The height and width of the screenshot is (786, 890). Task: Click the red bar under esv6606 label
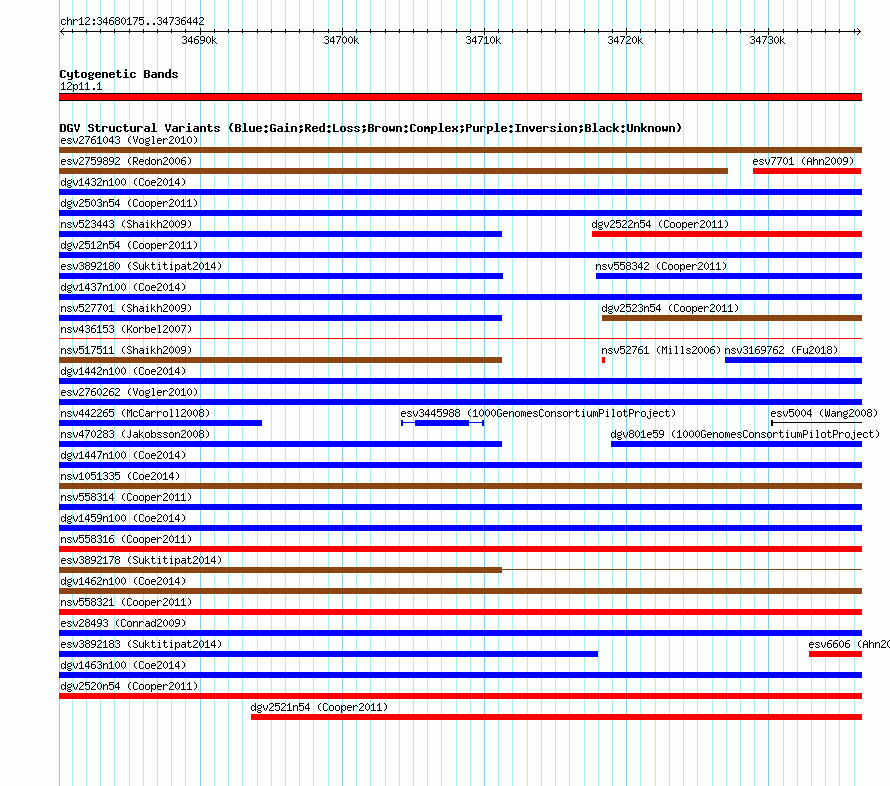tap(835, 654)
